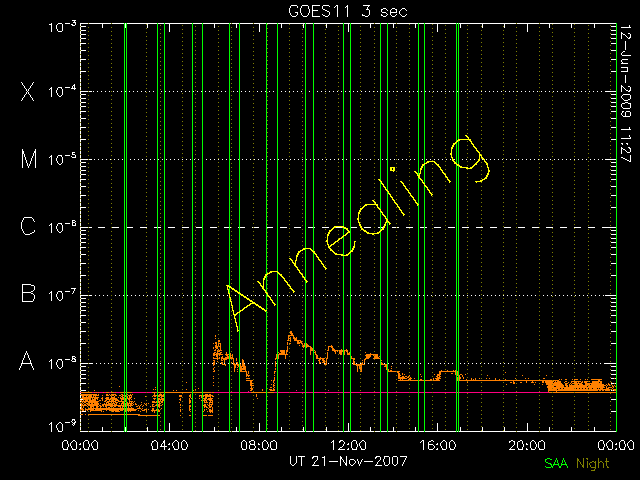
Task: Click the 12-Jun-2009 11:27 timestamp
Action: click(x=625, y=93)
